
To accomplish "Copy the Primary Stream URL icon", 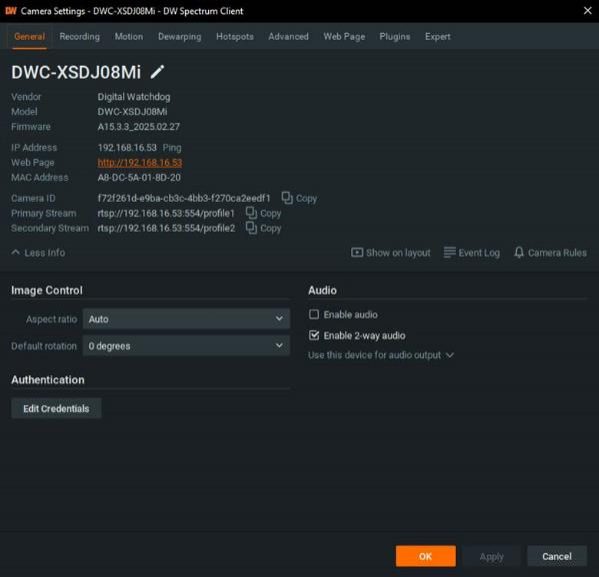I will [x=251, y=213].
